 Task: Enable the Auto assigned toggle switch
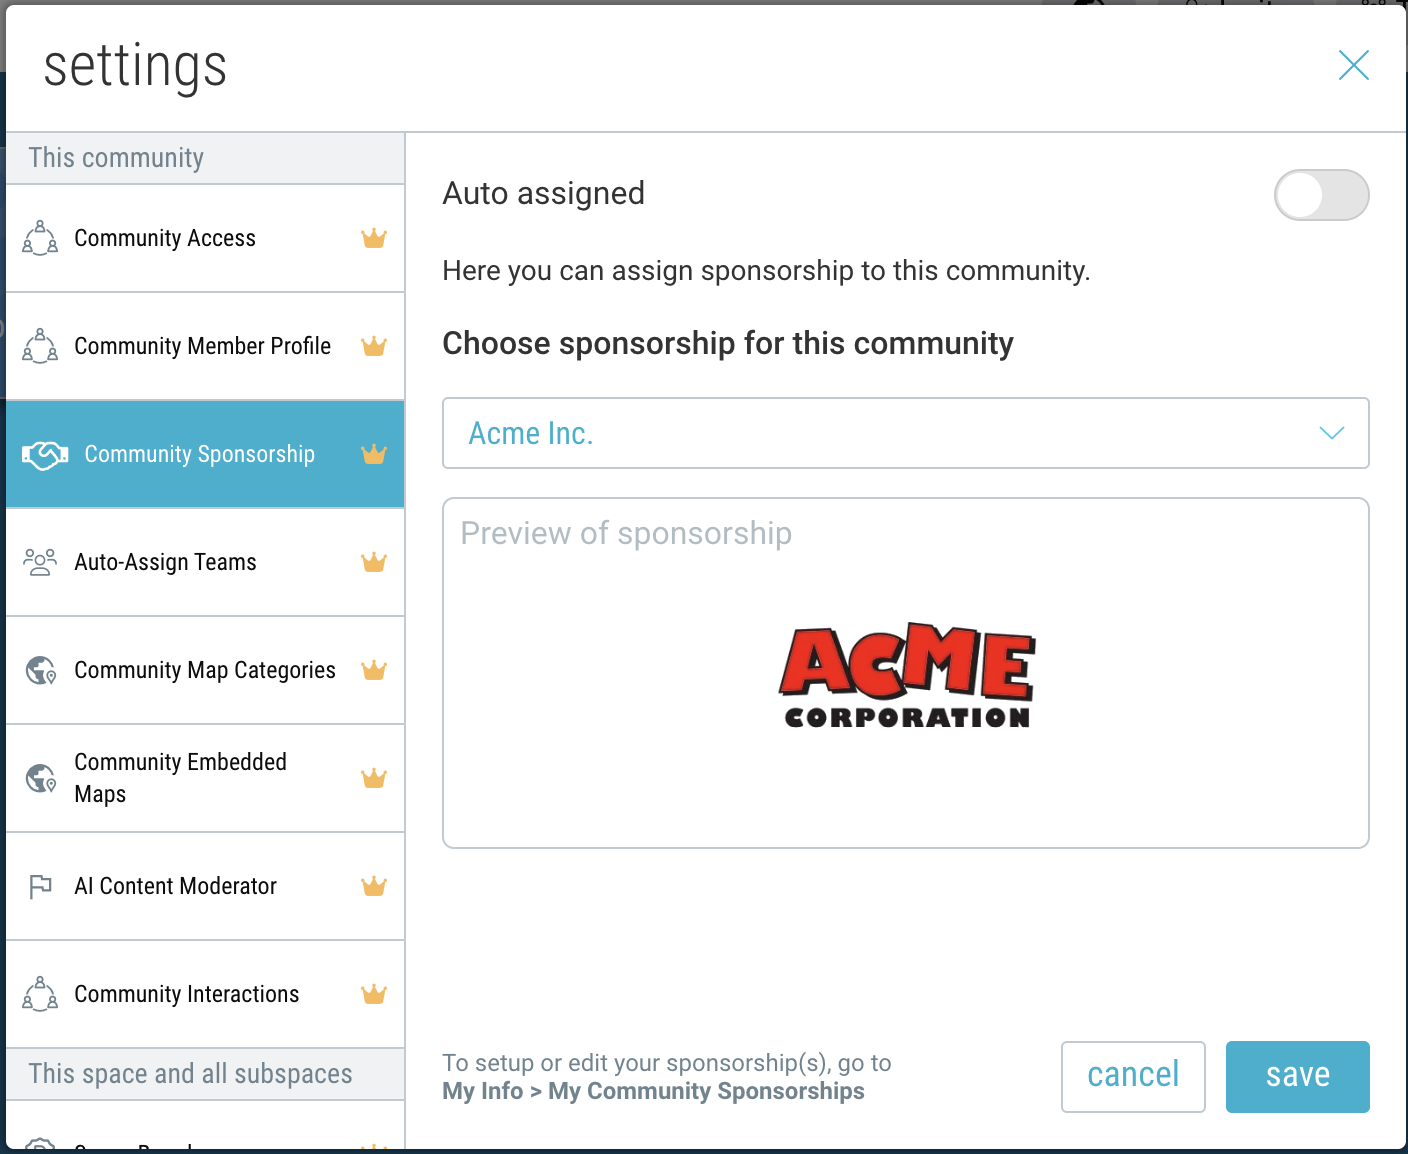1321,195
